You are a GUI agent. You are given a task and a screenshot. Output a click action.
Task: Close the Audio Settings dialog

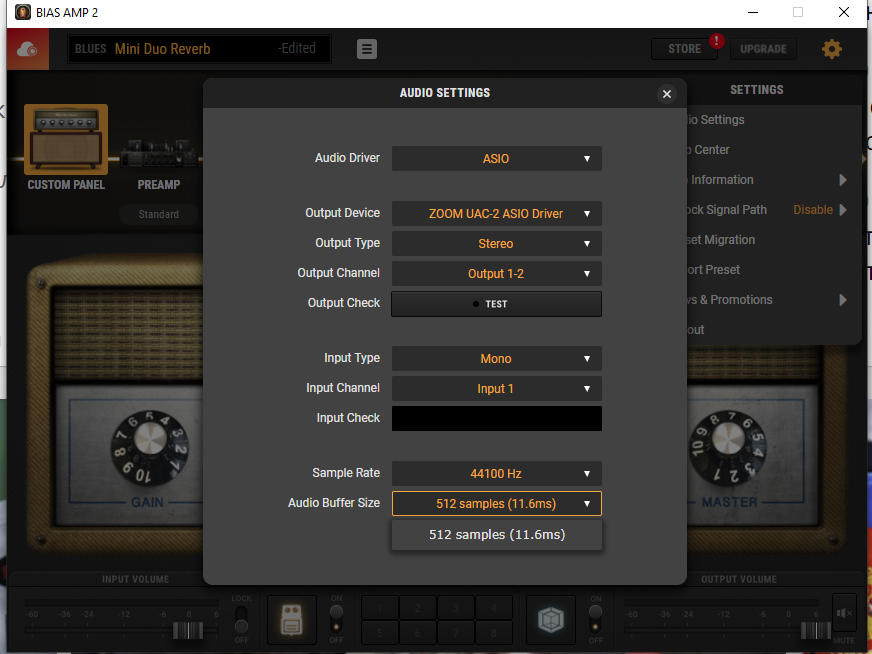tap(667, 94)
